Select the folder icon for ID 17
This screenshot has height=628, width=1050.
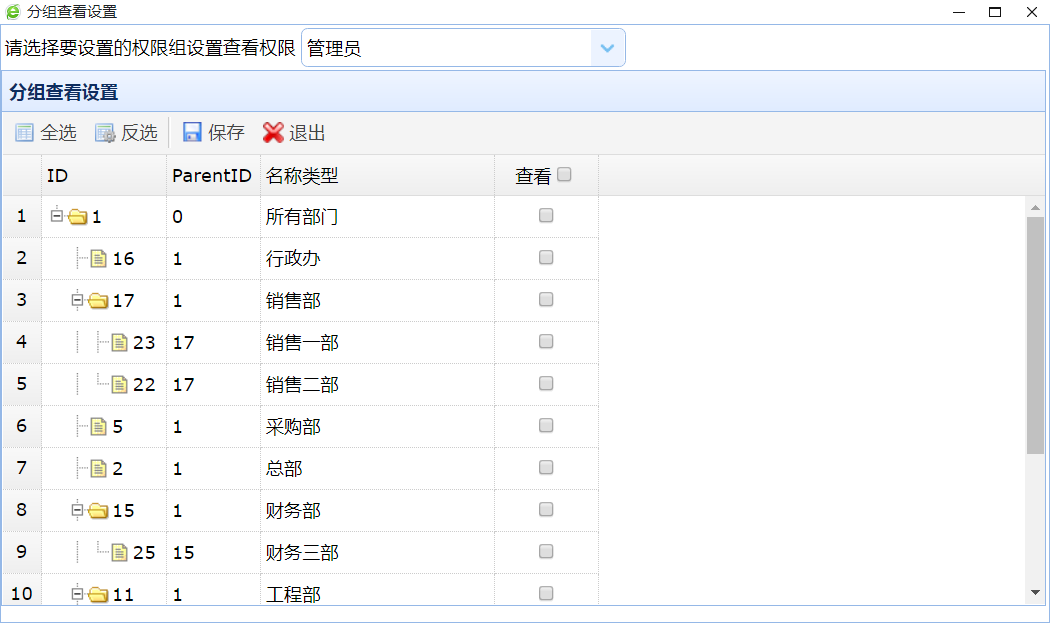pos(98,301)
